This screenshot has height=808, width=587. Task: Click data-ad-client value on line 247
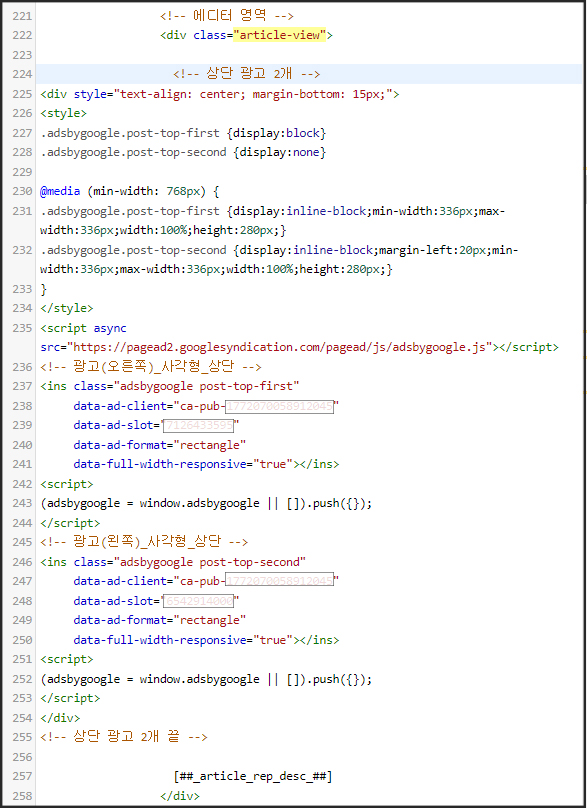[279, 581]
